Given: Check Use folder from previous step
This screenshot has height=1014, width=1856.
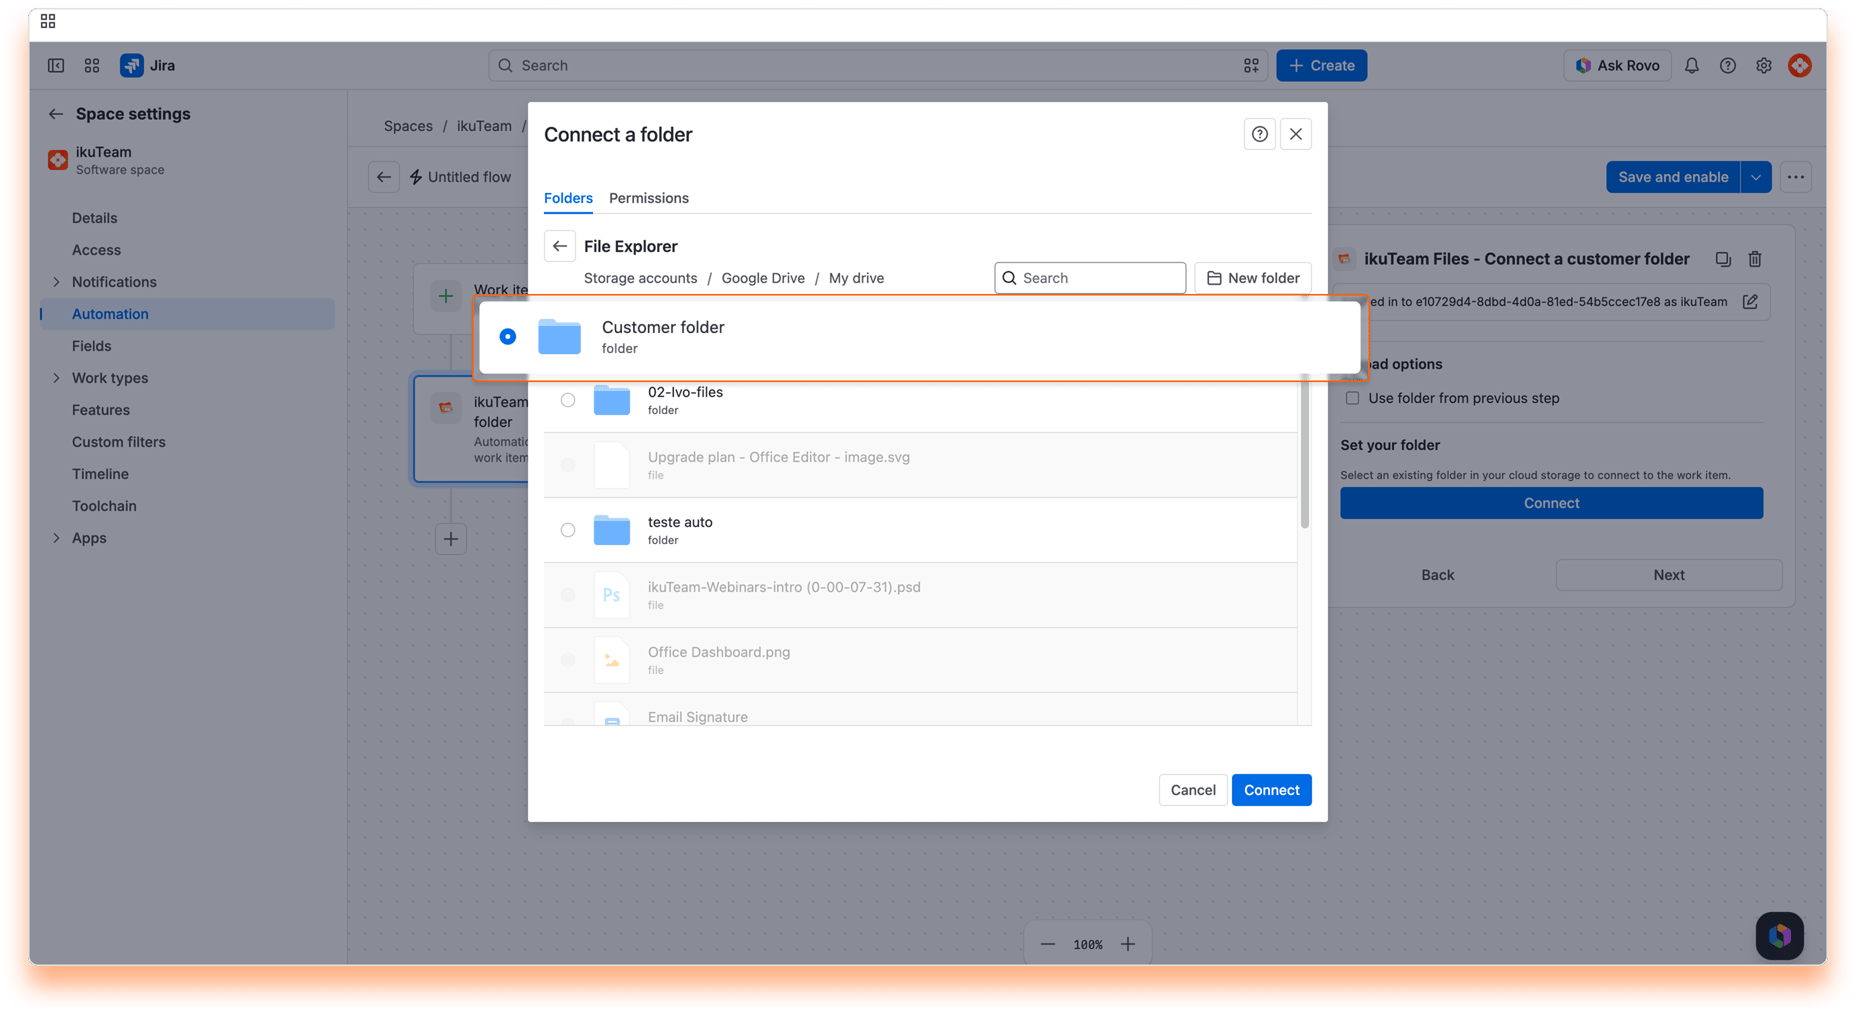Looking at the screenshot, I should tap(1353, 398).
